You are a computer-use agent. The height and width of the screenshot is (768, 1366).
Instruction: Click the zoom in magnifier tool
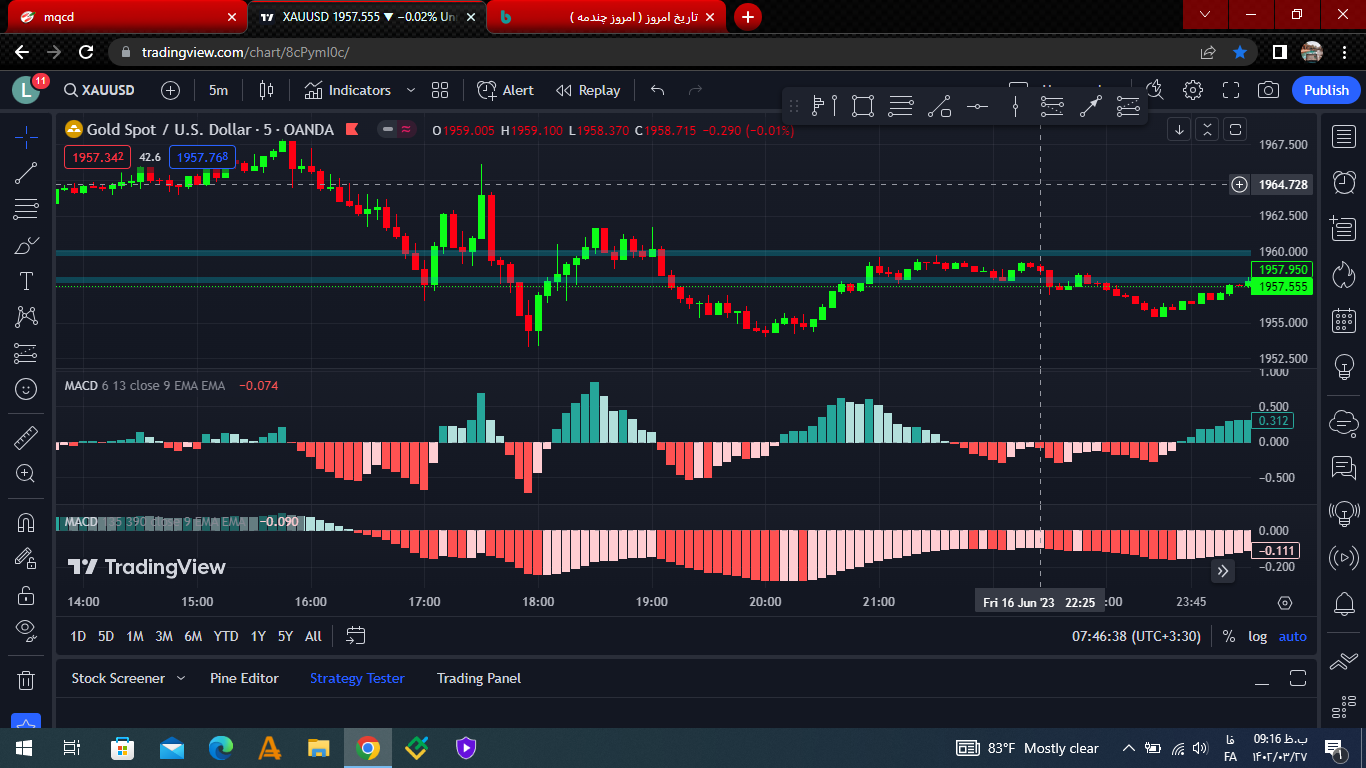[26, 473]
